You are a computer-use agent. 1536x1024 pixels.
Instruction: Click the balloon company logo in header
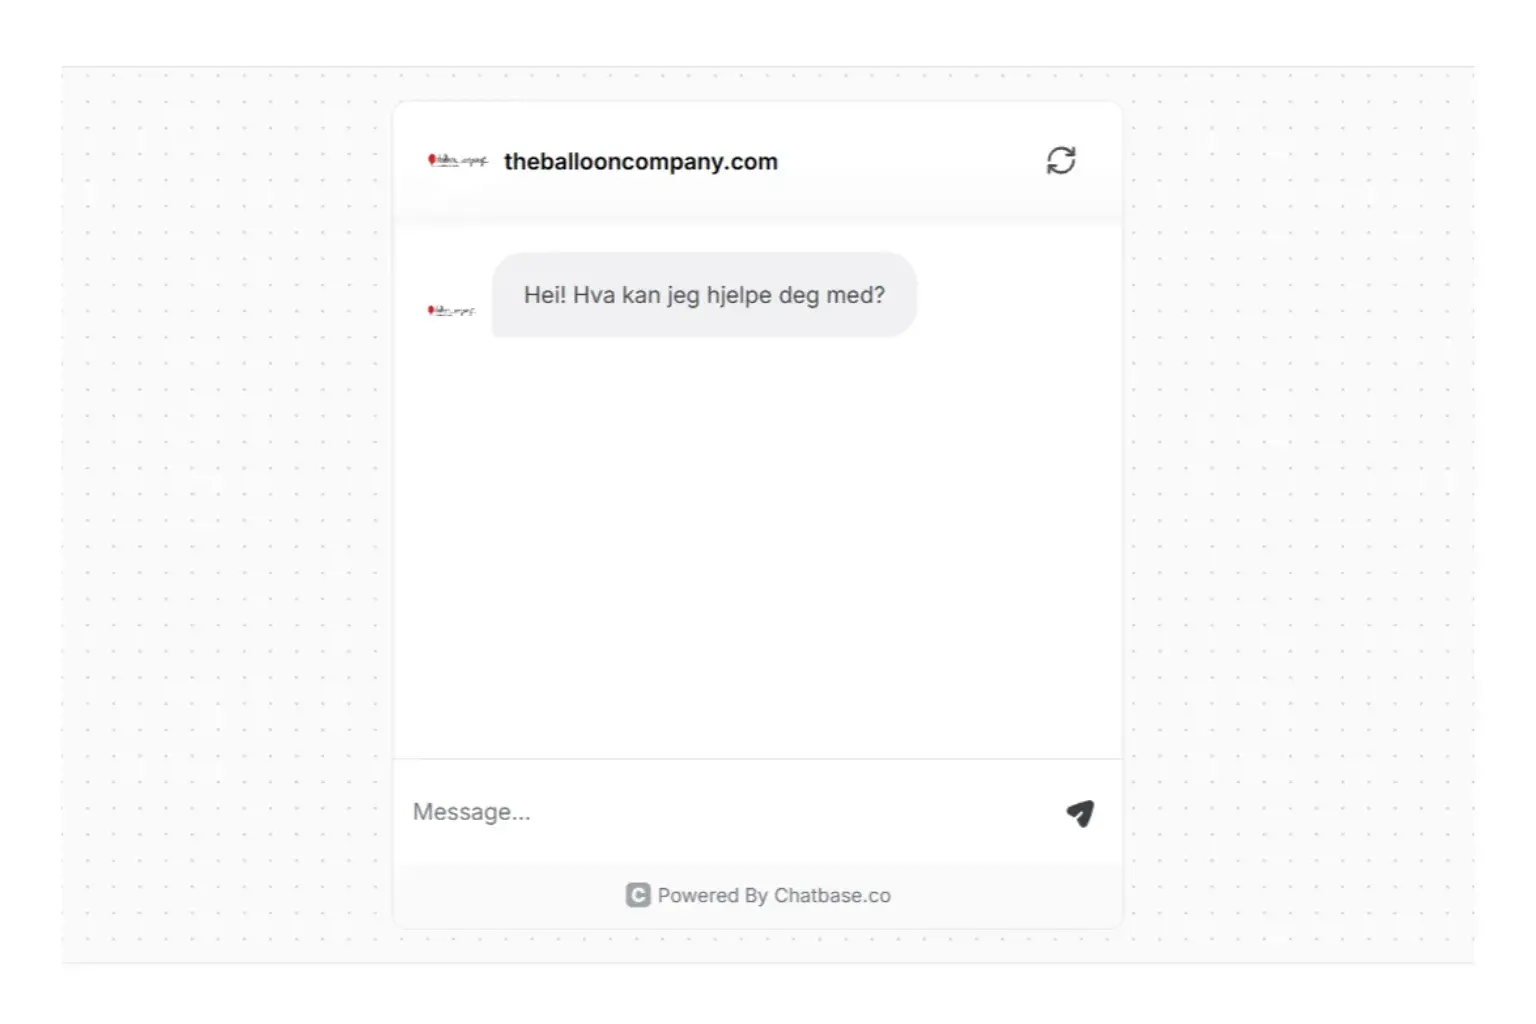point(457,160)
